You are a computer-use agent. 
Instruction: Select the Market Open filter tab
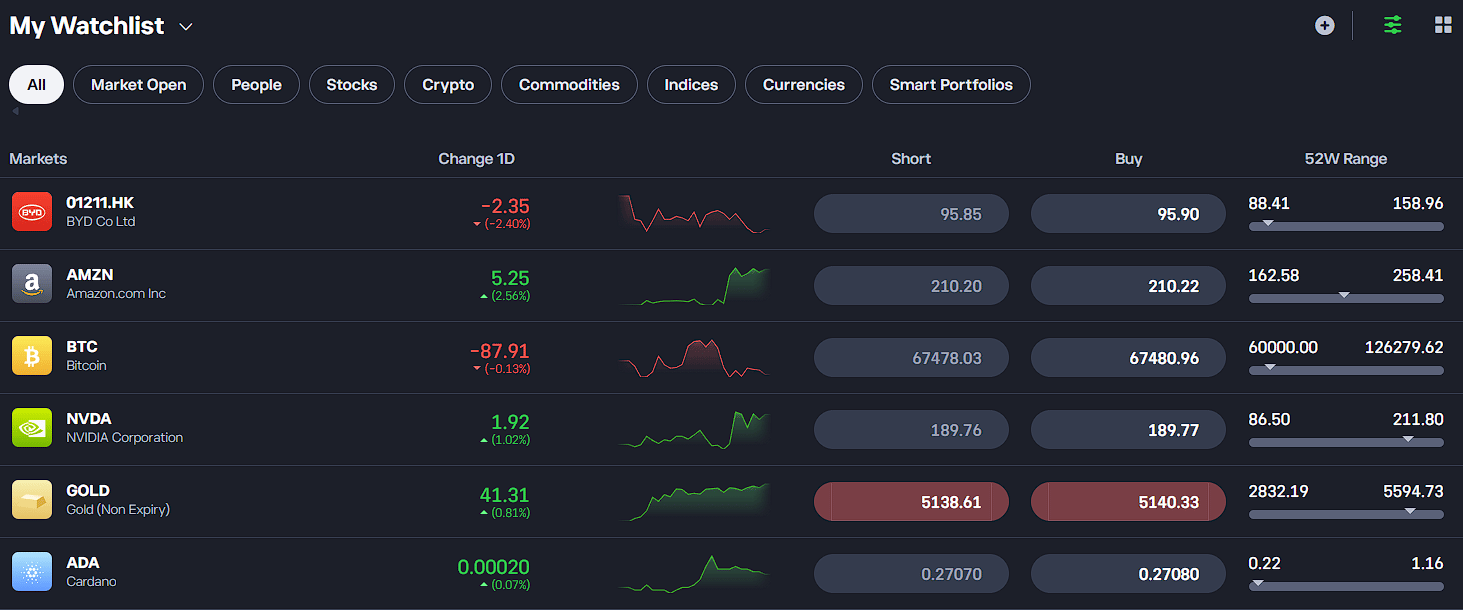coord(139,85)
